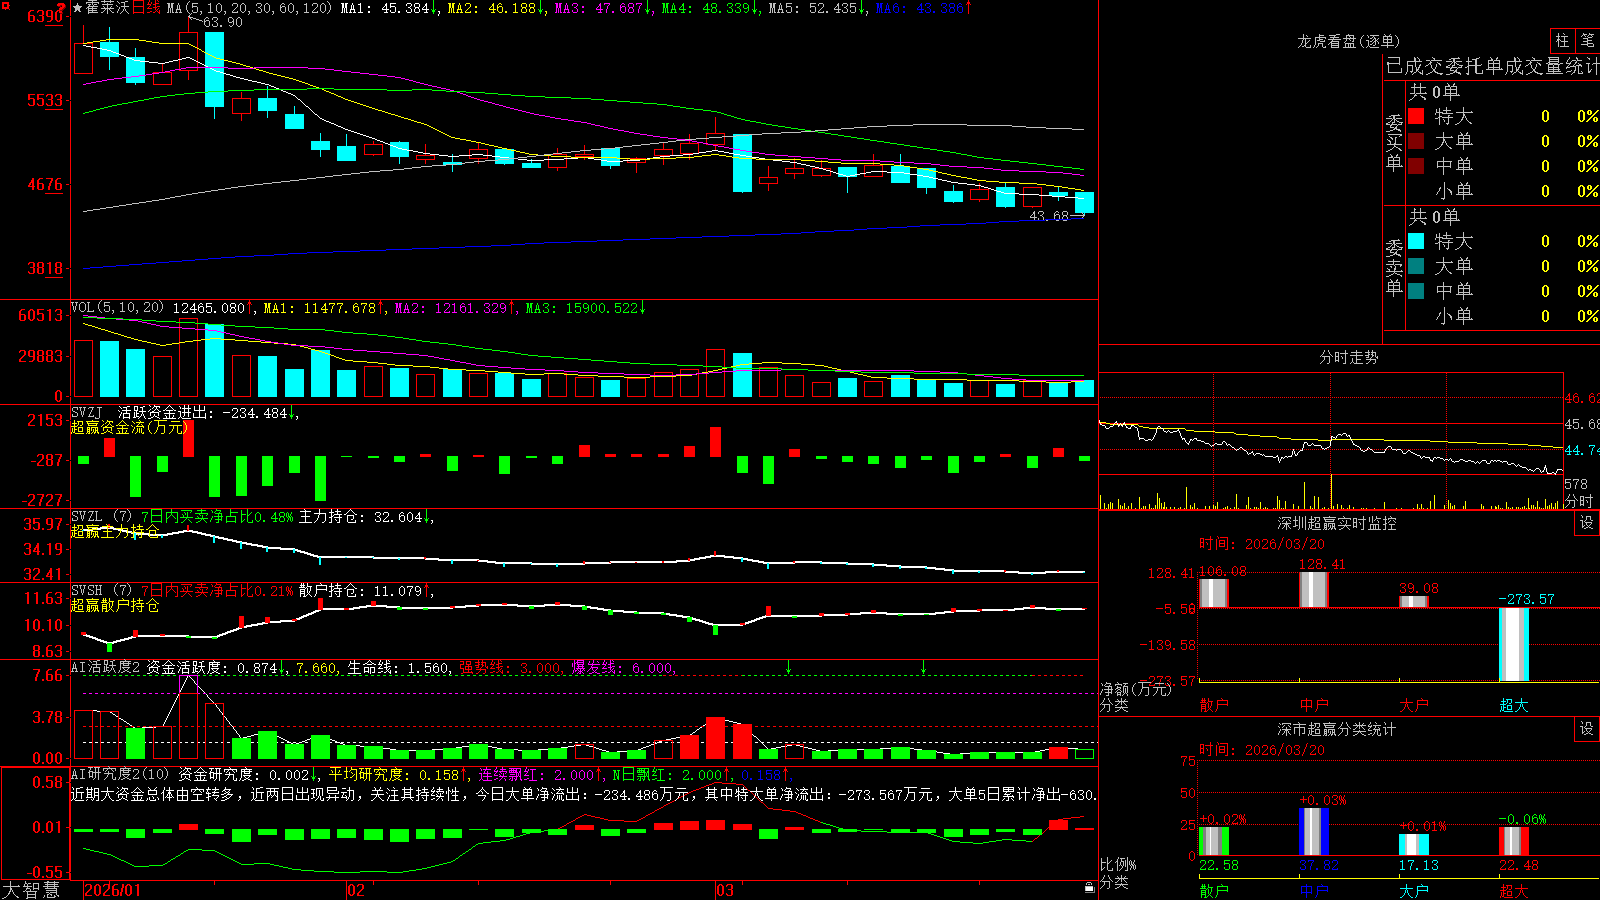Viewport: 1600px width, 900px height.
Task: Click the teal 委卖 中单 color swatch
Action: (1416, 290)
